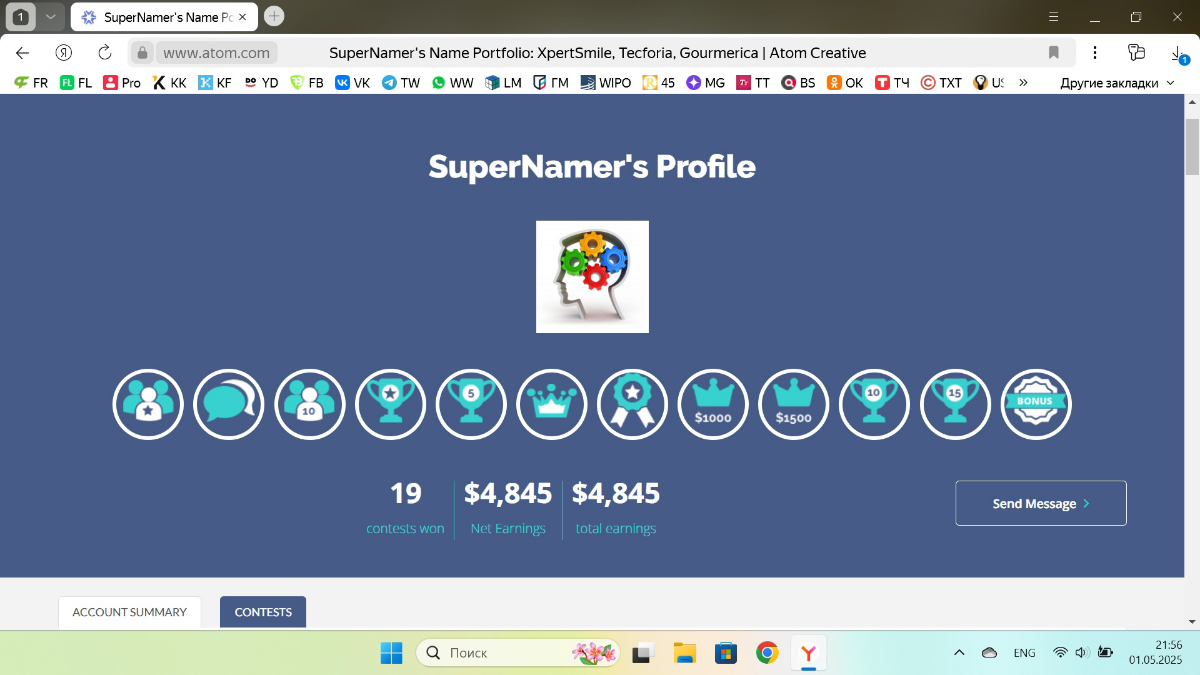Click the ribbon medal award badge
1200x675 pixels.
coord(632,404)
